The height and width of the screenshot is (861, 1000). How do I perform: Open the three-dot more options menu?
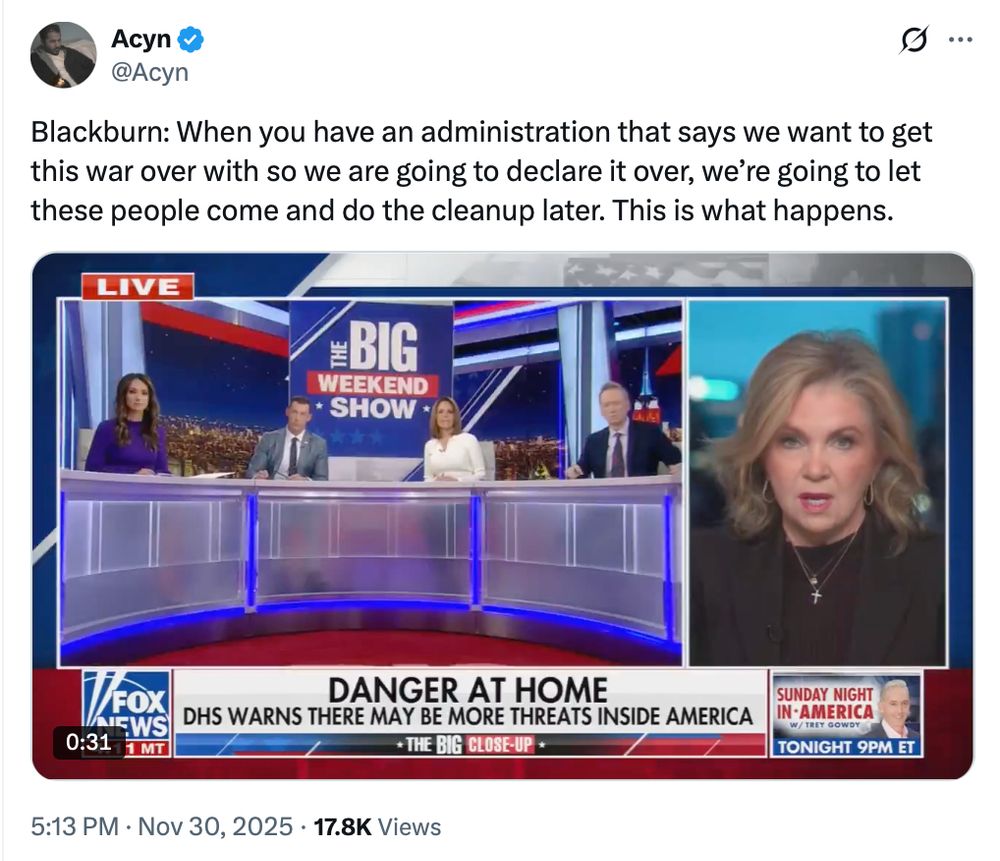[960, 40]
